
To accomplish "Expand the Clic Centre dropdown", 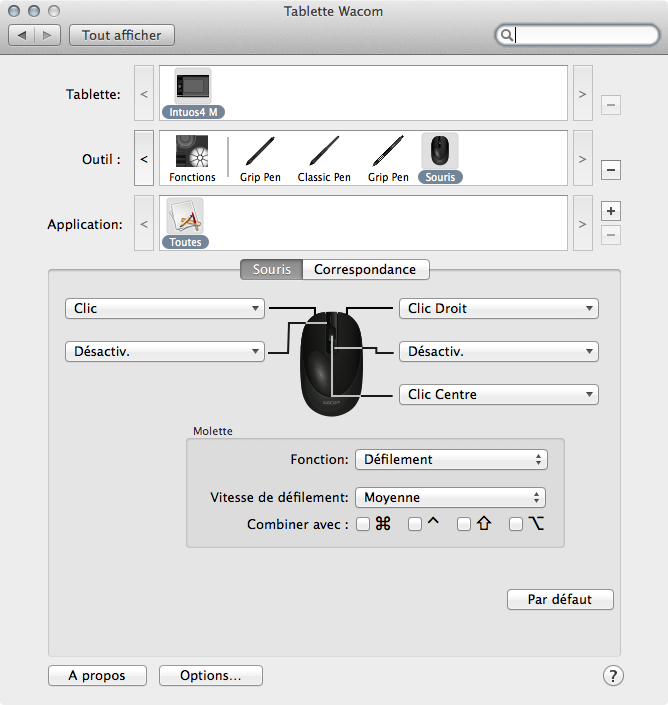I will (498, 395).
